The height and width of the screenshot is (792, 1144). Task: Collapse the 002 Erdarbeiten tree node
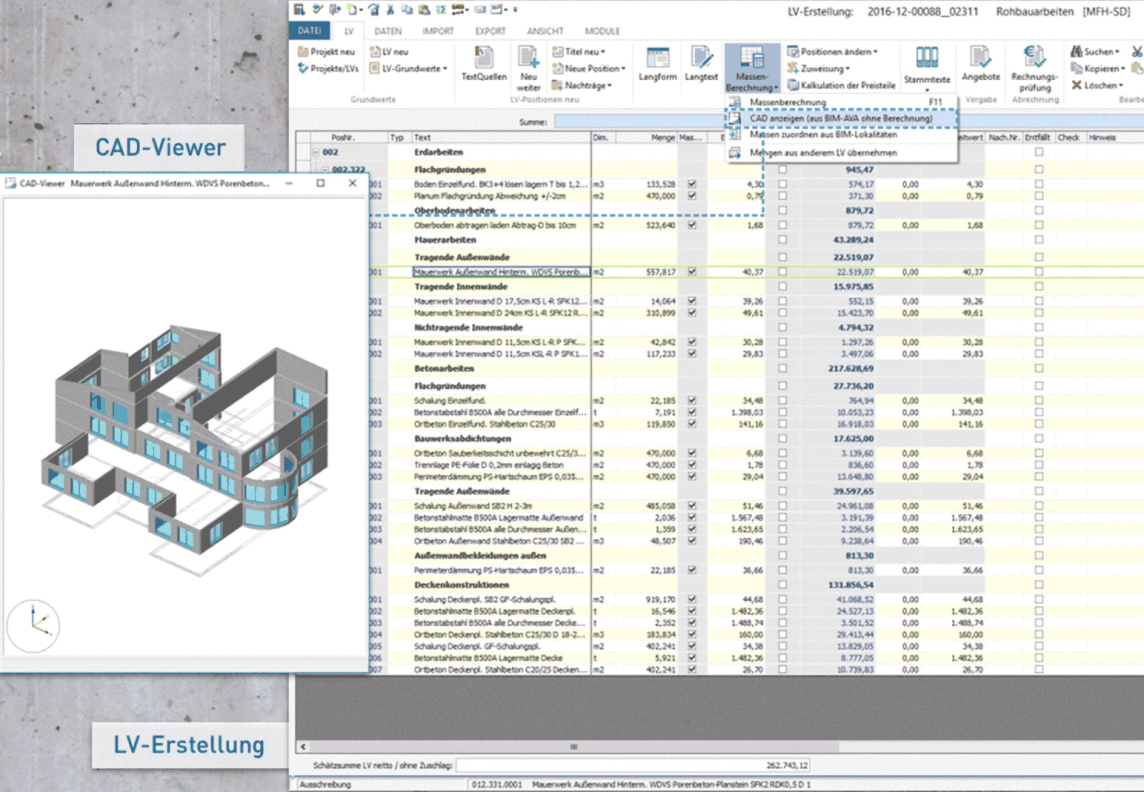click(316, 152)
